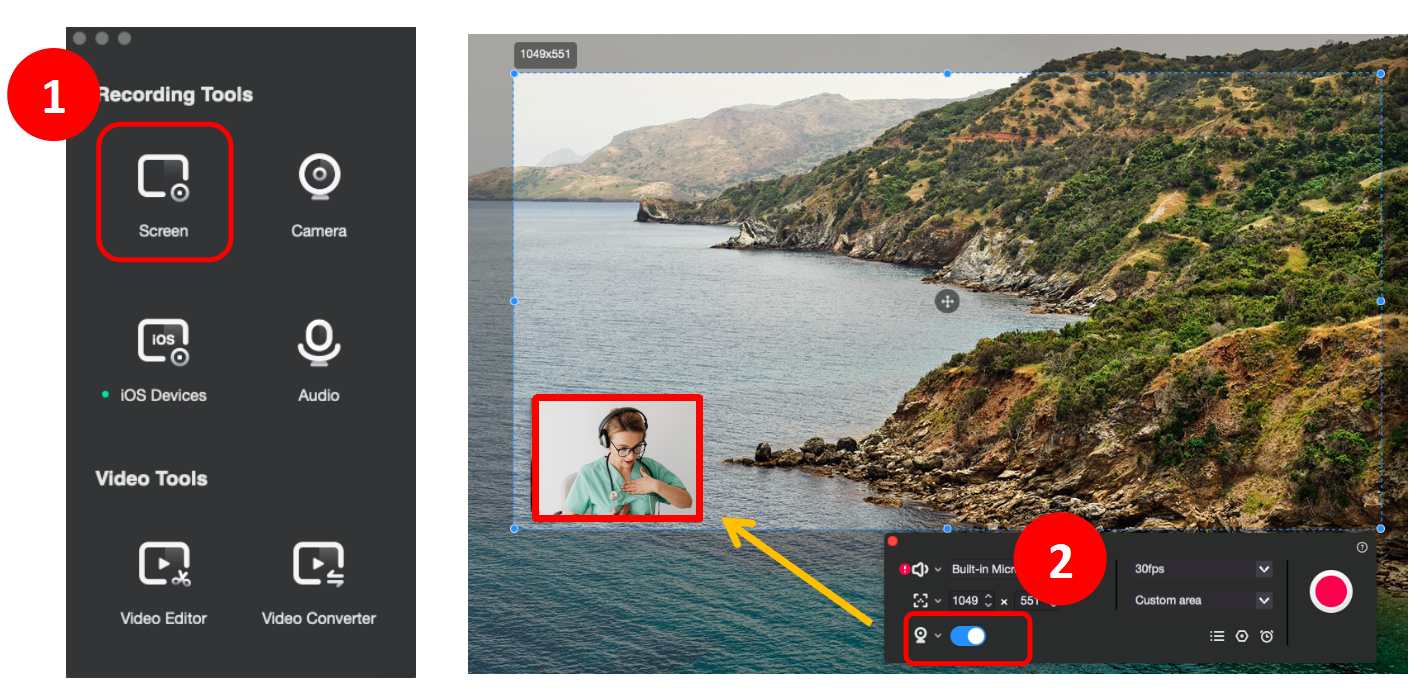Screen dimensions: 1424x697
Task: Click the help question mark icon
Action: (x=1362, y=547)
